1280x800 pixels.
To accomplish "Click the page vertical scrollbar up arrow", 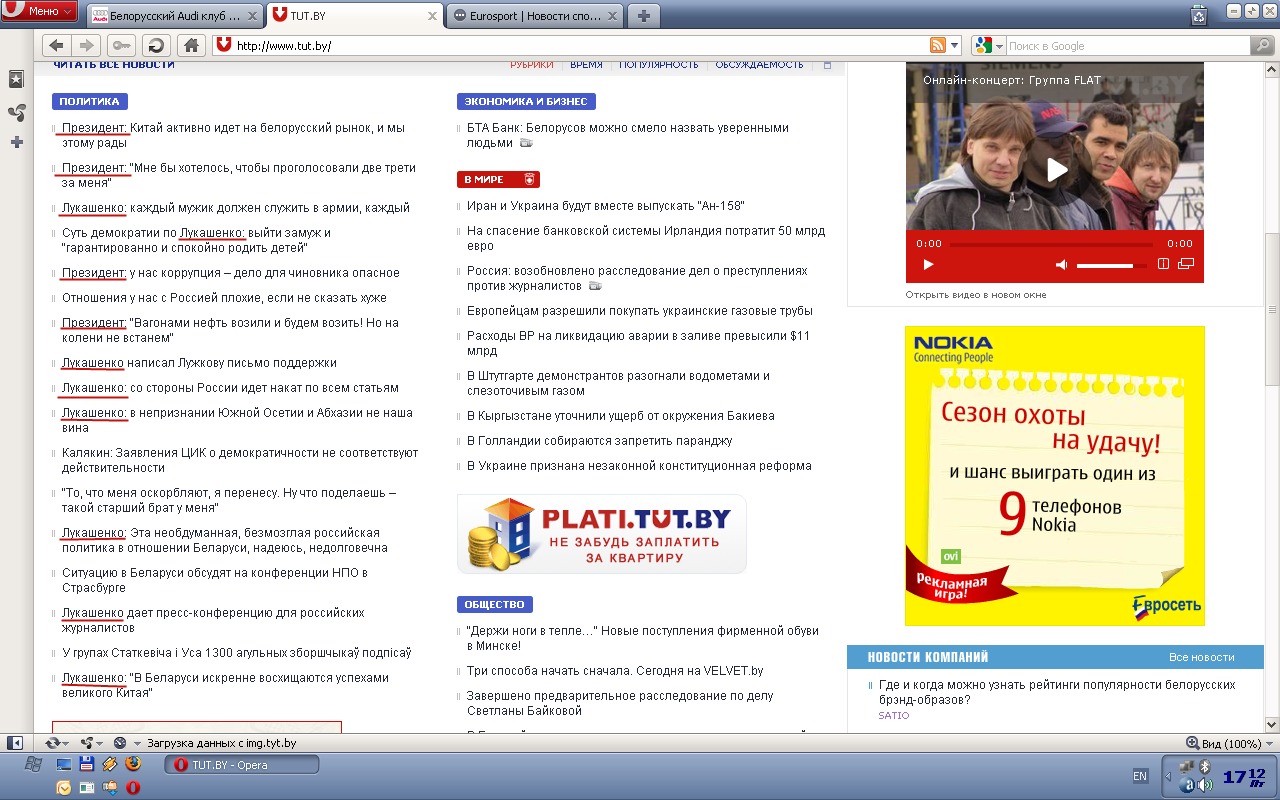I will coord(1272,69).
